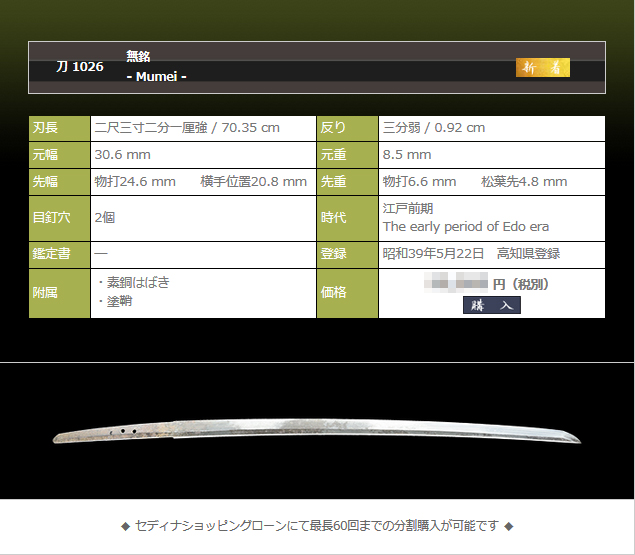The width and height of the screenshot is (635, 555).
Task: Open the katana blade photo
Action: [x=317, y=430]
